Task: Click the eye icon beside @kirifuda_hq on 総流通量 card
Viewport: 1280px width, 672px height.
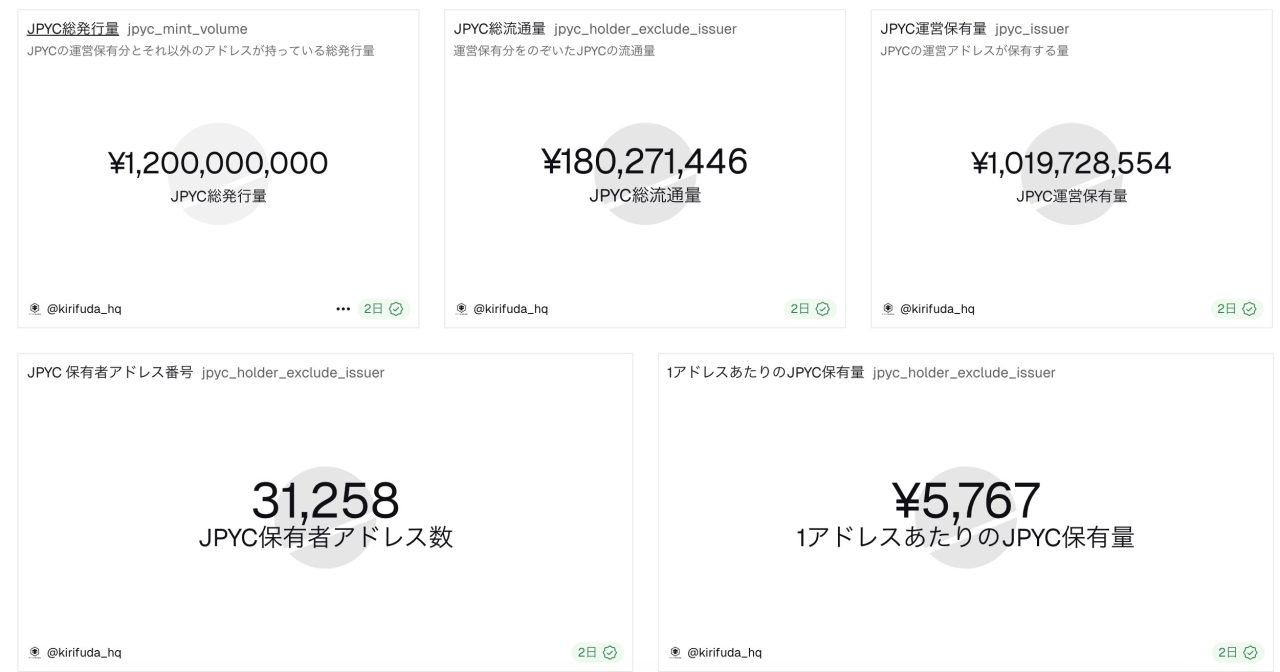Action: click(x=461, y=308)
